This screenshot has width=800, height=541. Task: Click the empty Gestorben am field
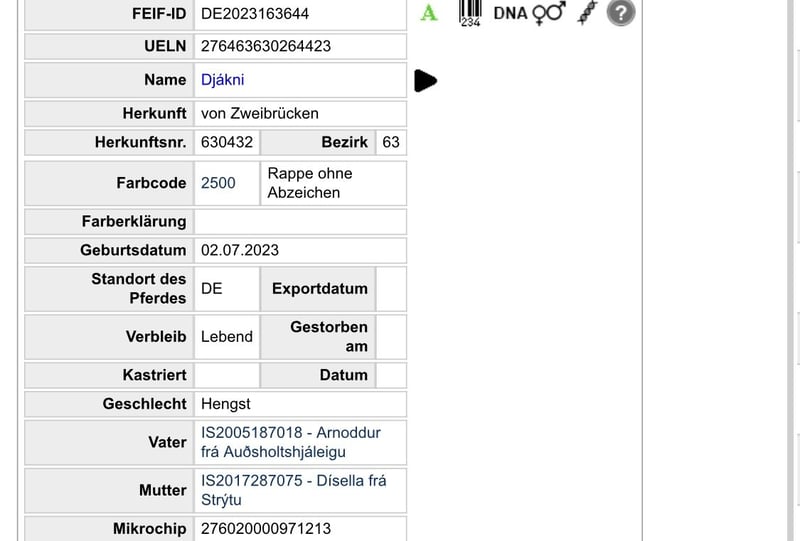(391, 337)
